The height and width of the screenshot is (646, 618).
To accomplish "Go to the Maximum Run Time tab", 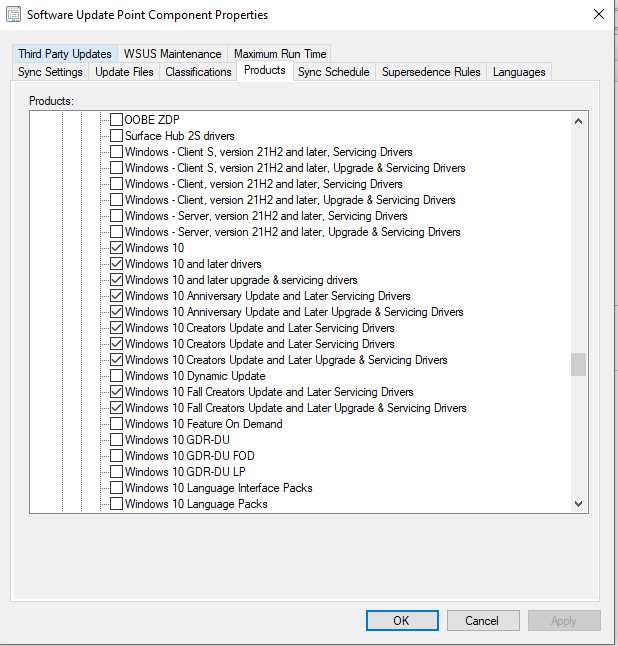I will (280, 54).
